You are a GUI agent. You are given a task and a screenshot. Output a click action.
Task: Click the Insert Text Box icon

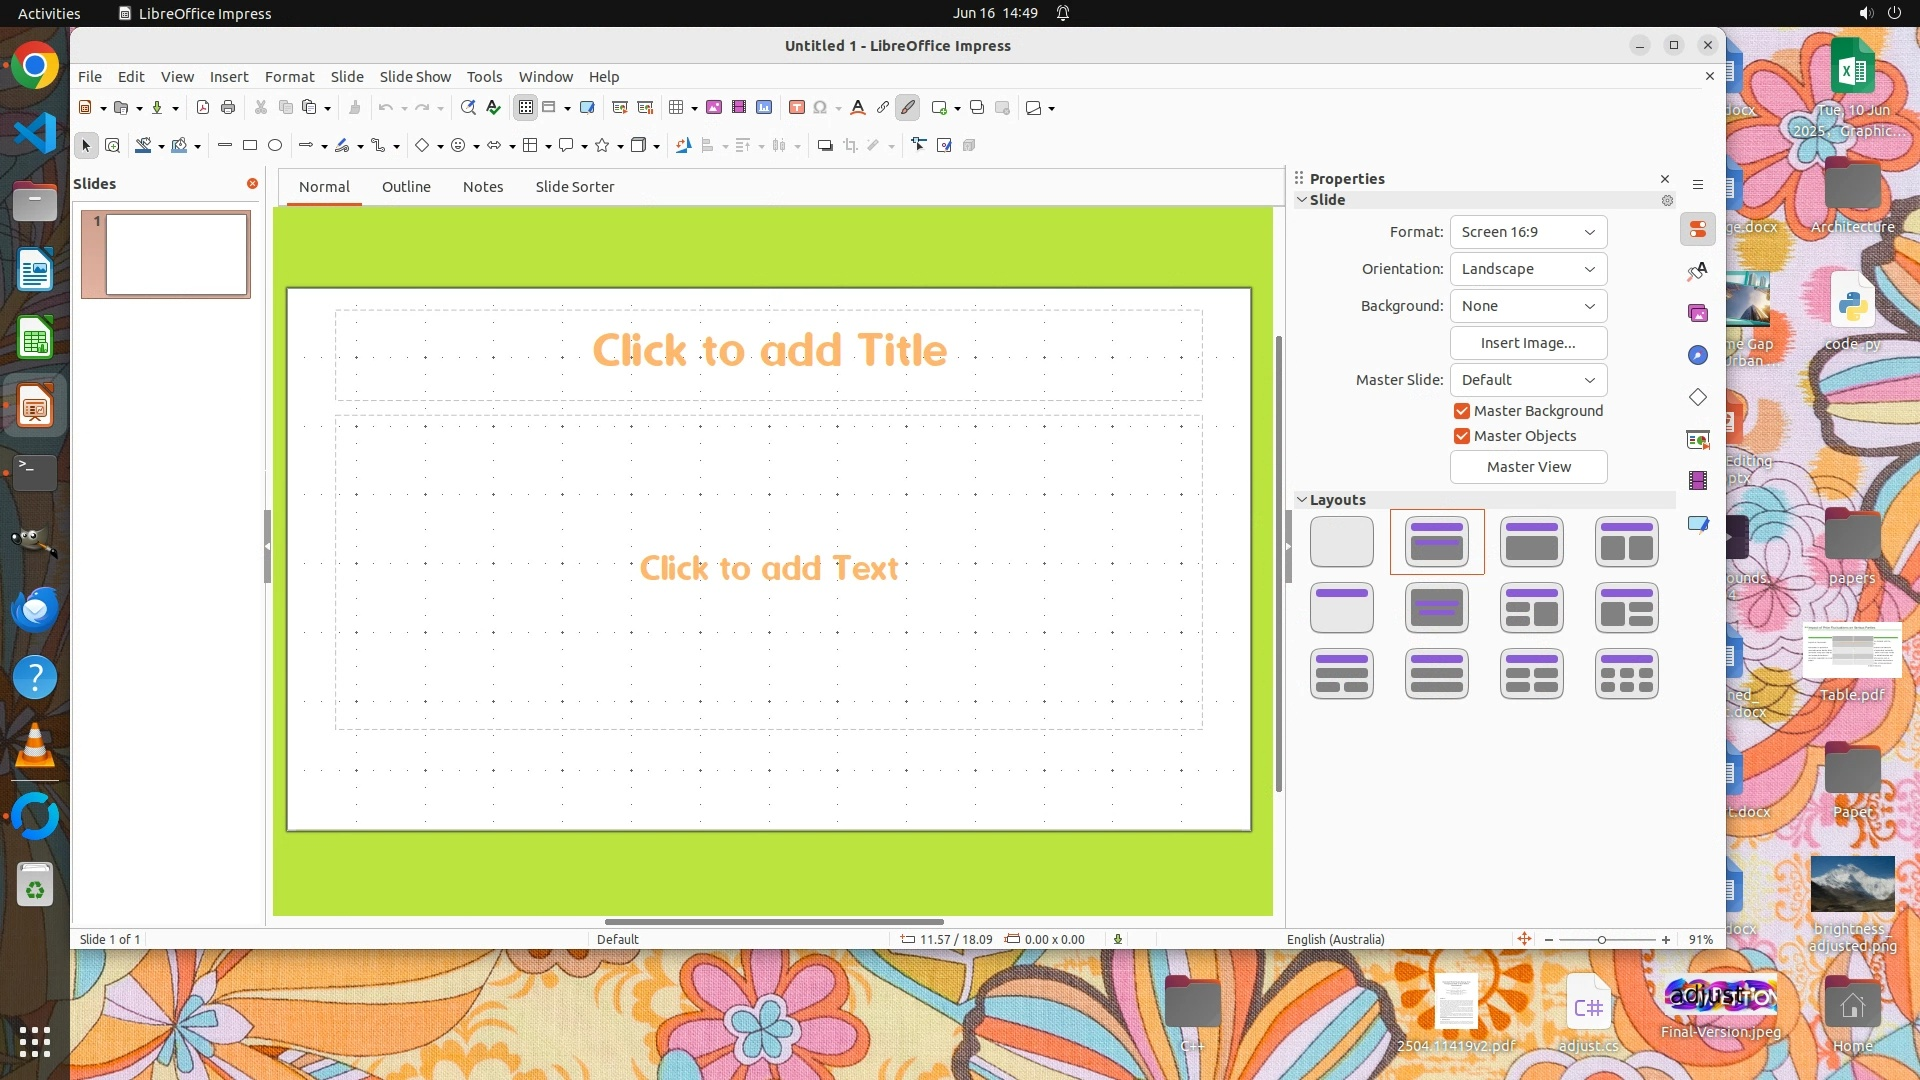(796, 108)
